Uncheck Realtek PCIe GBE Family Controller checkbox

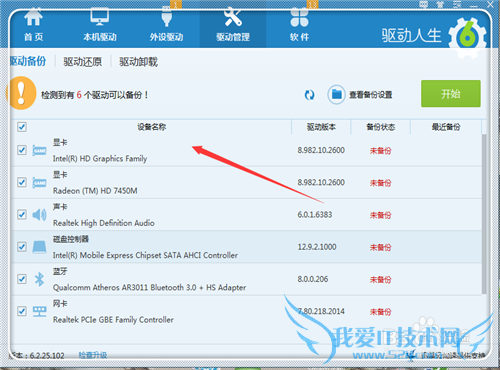coord(22,311)
